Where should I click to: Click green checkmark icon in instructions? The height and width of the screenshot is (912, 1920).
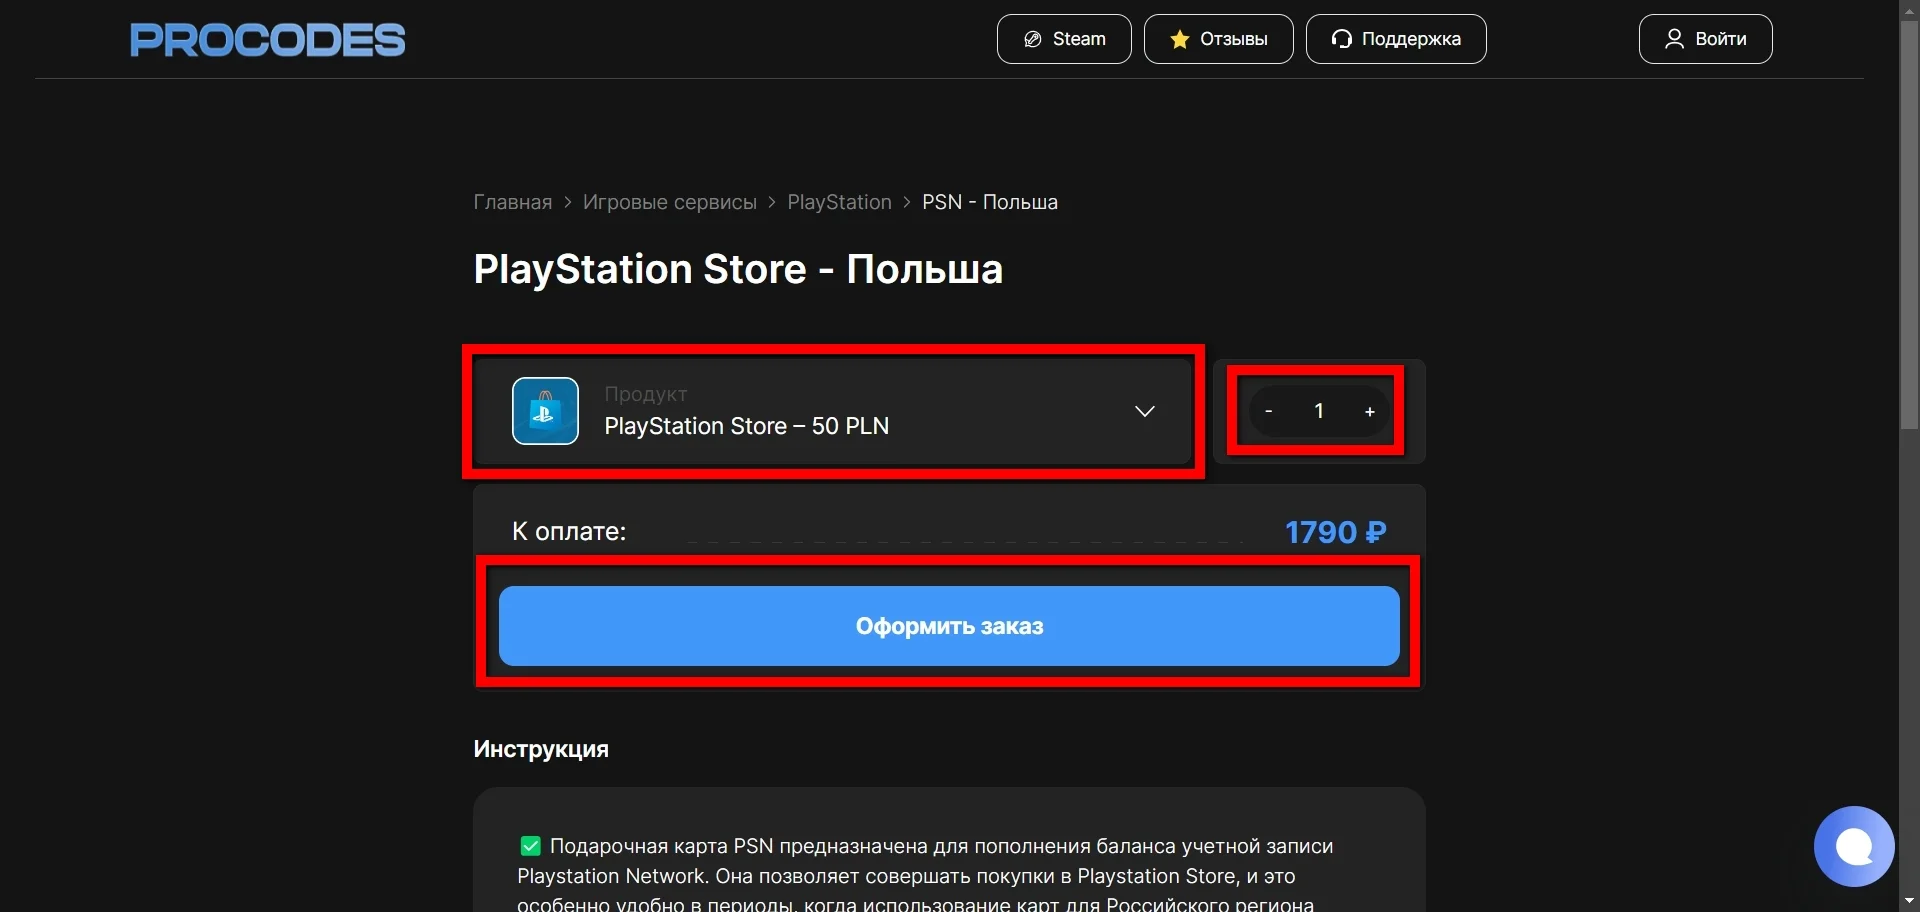(530, 846)
